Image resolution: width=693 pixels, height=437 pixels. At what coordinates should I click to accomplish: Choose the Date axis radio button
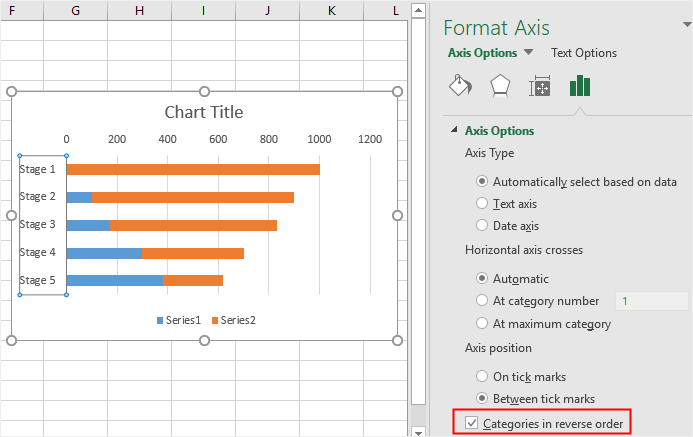point(482,226)
